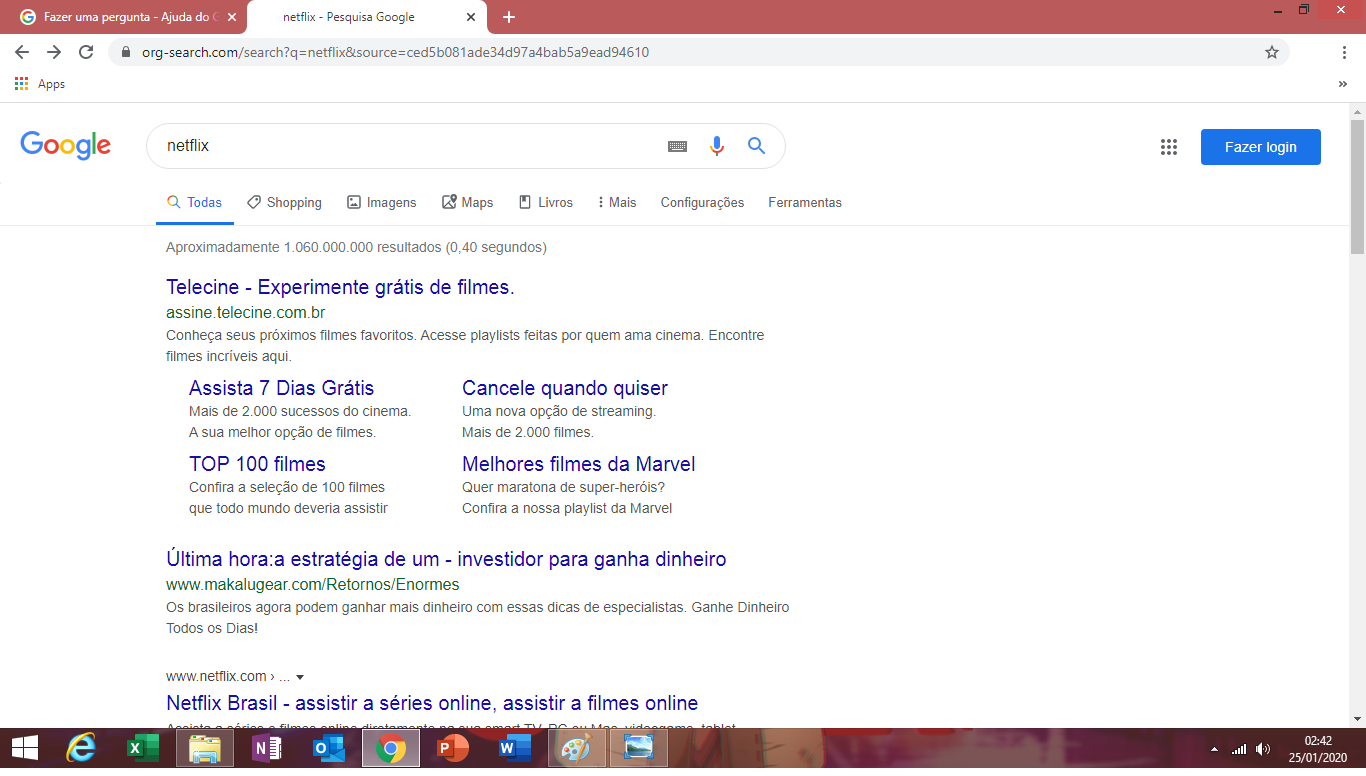Select the 'Todas' results tab
1366x776 pixels.
coord(195,202)
